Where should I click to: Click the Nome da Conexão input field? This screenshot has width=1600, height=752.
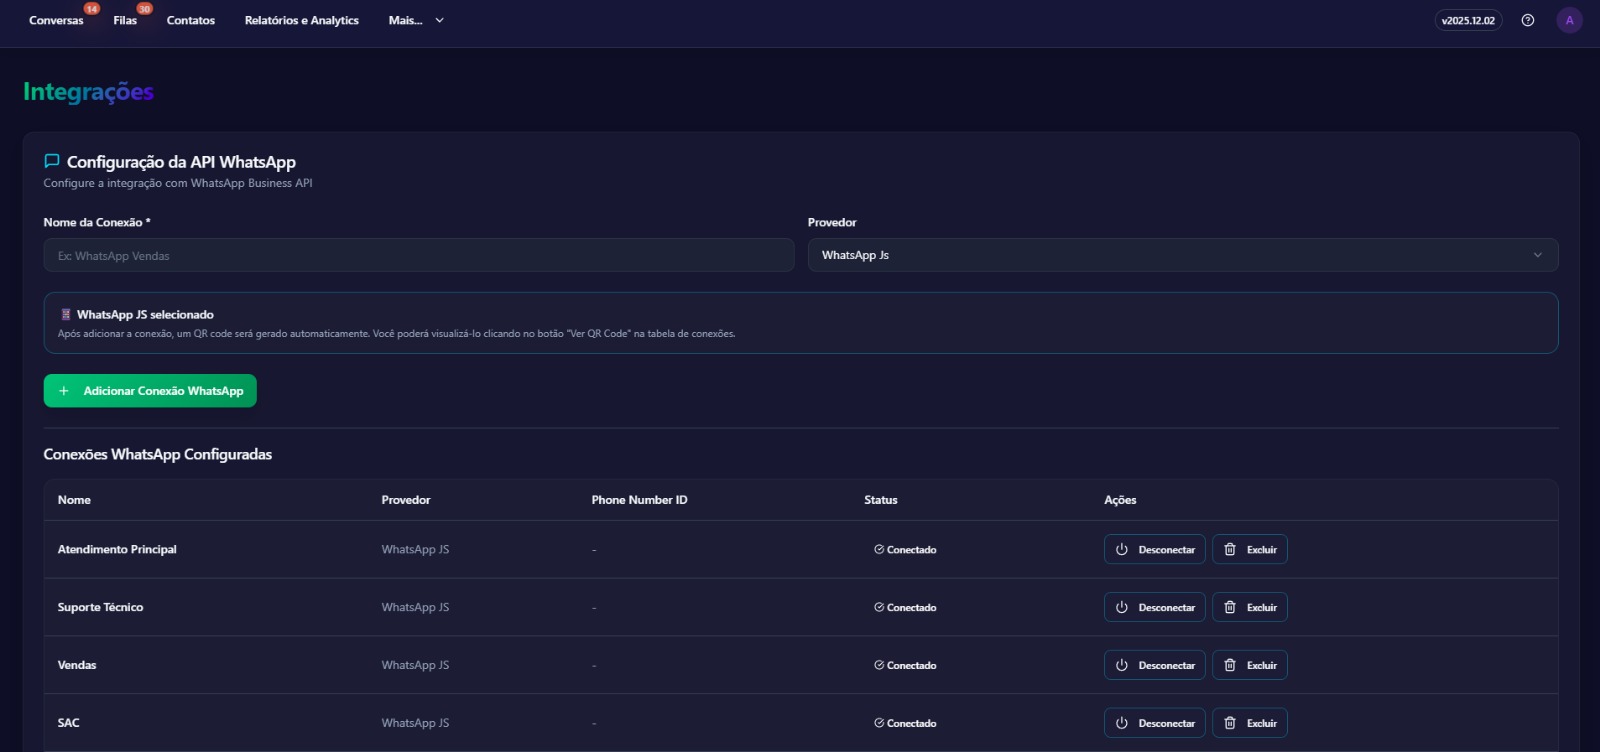tap(419, 255)
